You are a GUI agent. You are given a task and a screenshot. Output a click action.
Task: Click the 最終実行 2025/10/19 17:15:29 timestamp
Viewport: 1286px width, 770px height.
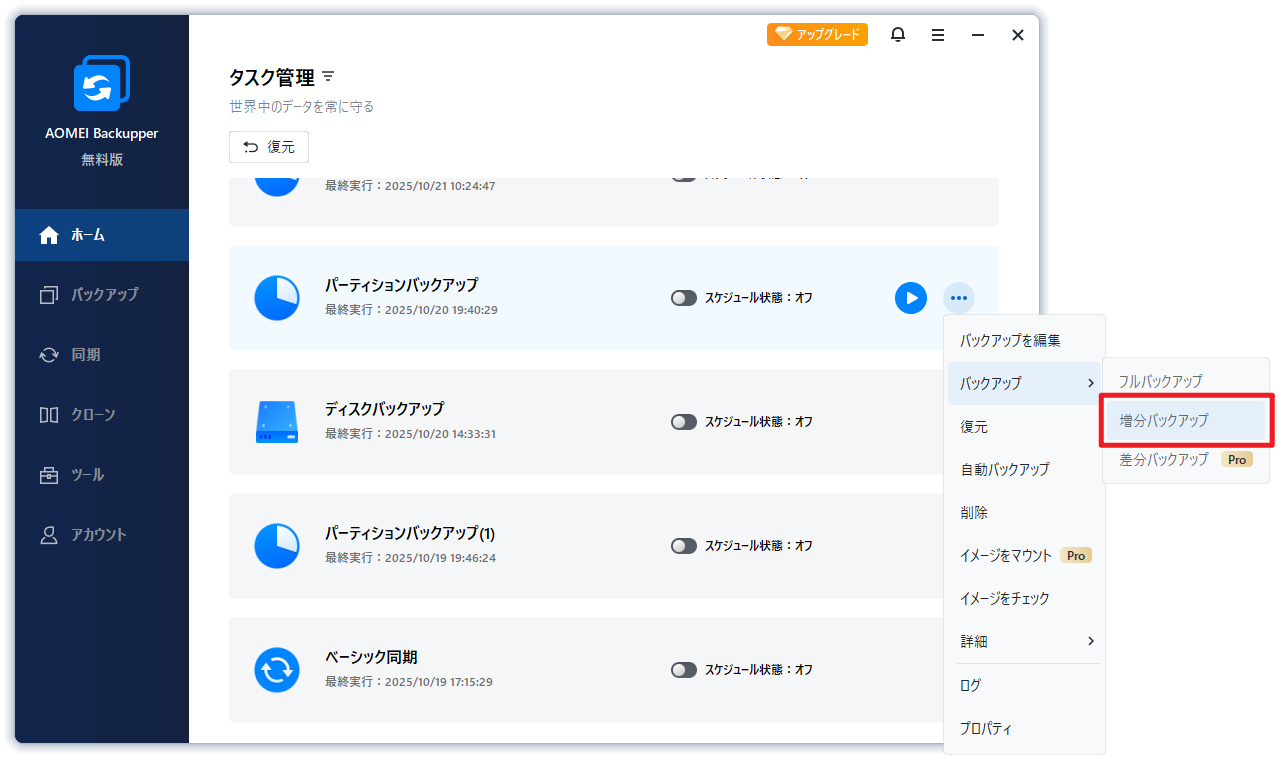tap(409, 682)
